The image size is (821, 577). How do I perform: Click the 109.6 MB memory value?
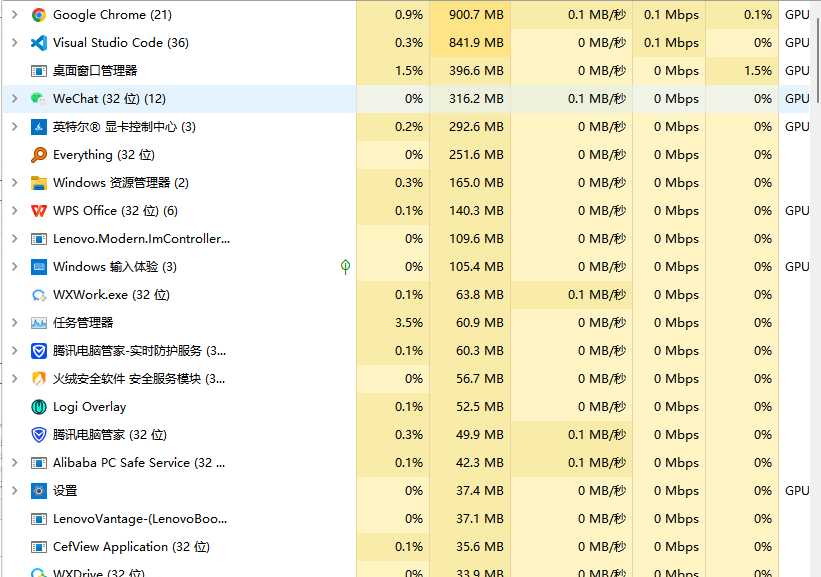476,239
